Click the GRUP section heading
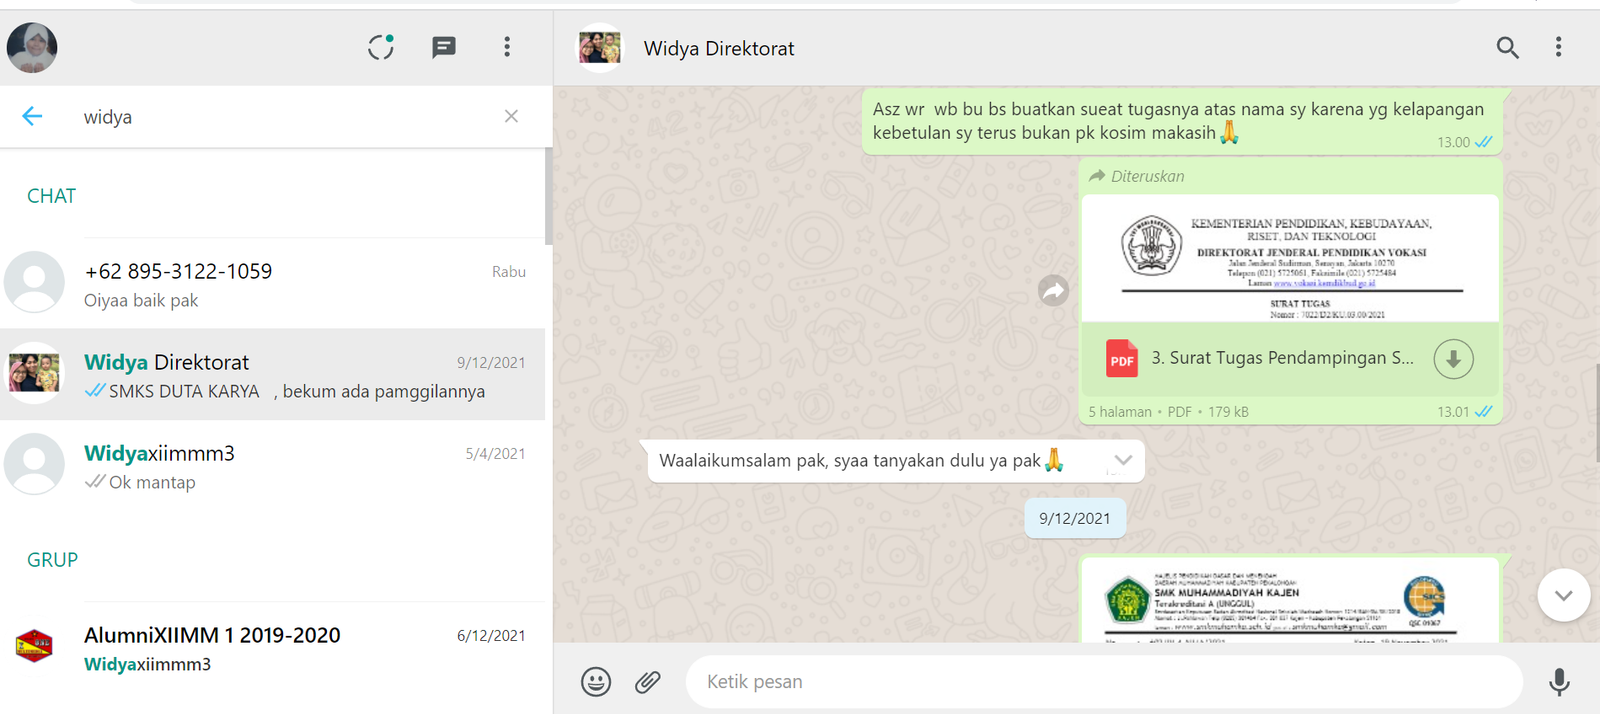Viewport: 1600px width, 714px height. coord(52,560)
